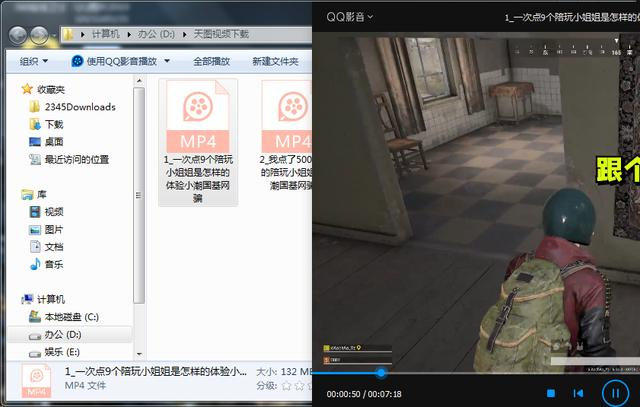Click the QQ影音 progress bar knob
This screenshot has width=640, height=407.
[381, 373]
